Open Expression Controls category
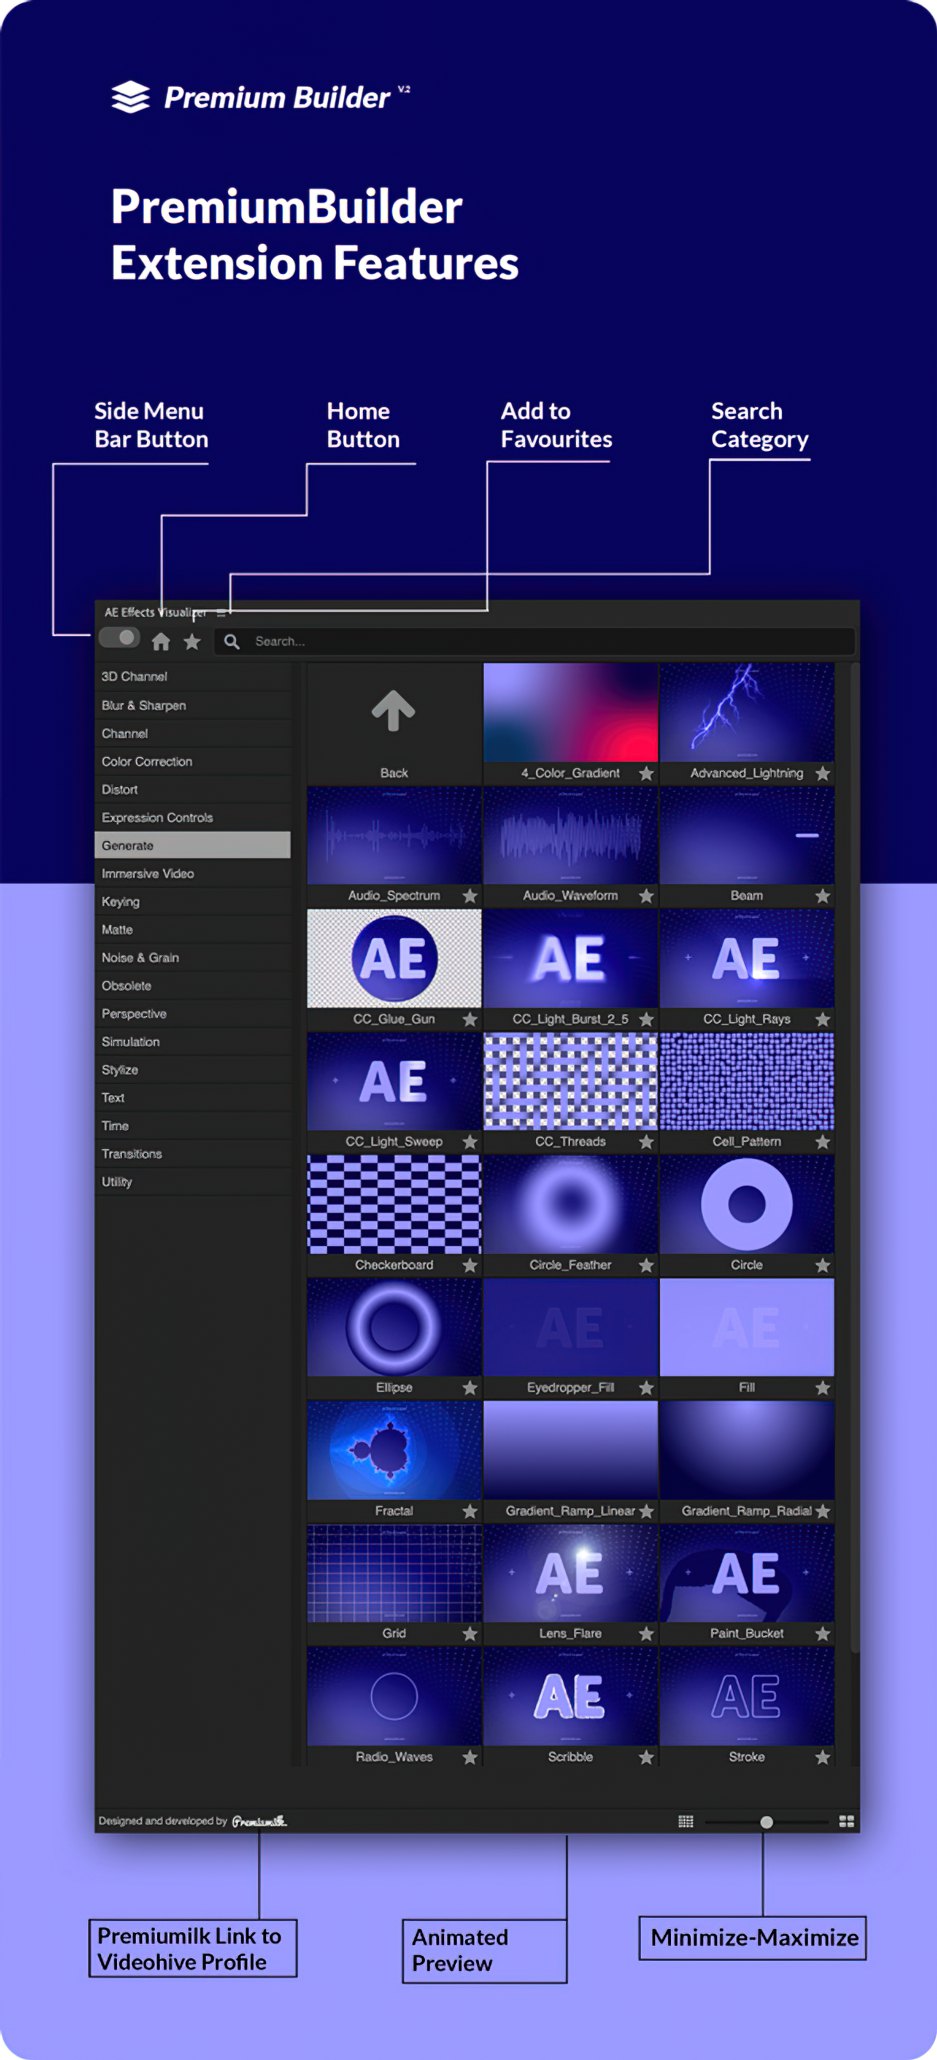The image size is (937, 2060). pyautogui.click(x=193, y=817)
